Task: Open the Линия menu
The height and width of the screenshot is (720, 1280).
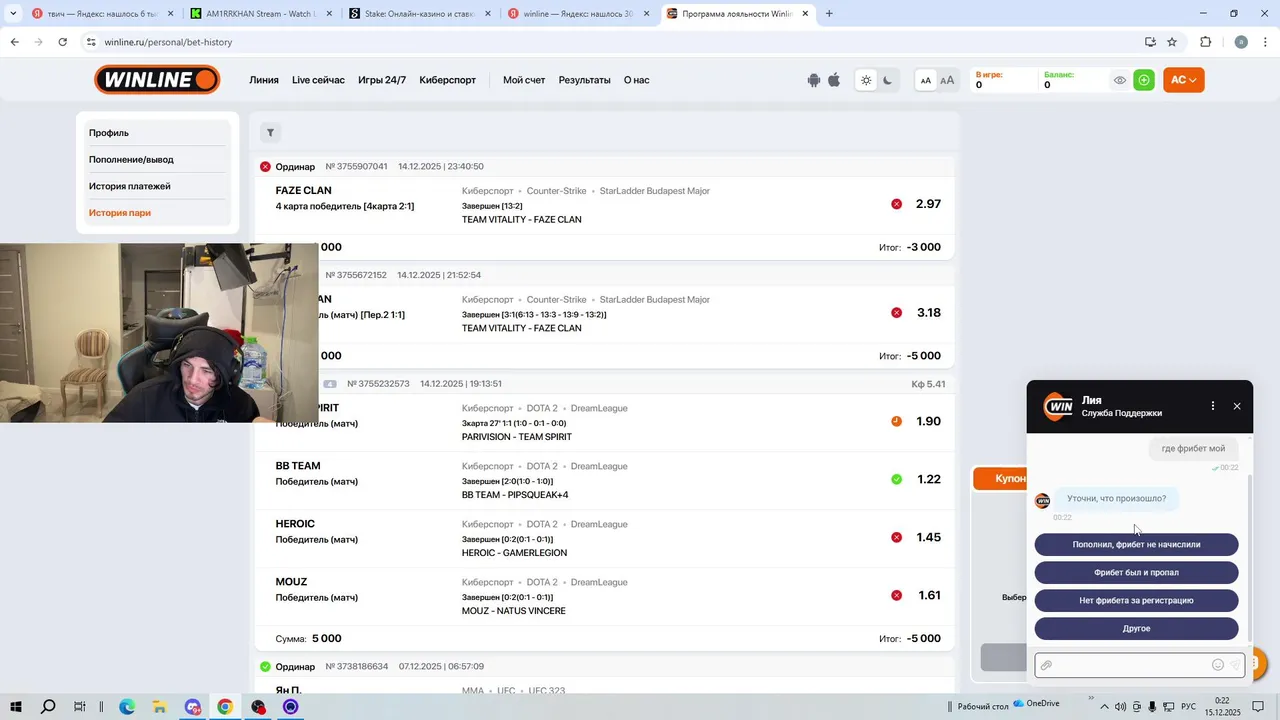Action: click(264, 80)
